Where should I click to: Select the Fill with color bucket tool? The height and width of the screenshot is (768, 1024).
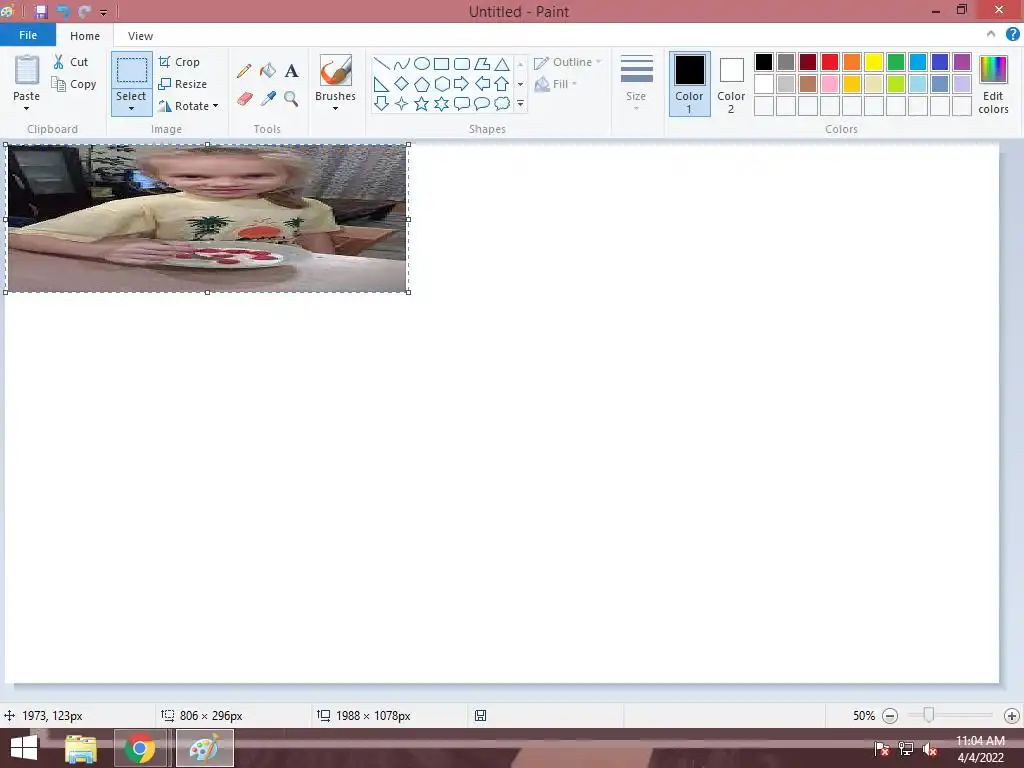pyautogui.click(x=268, y=71)
